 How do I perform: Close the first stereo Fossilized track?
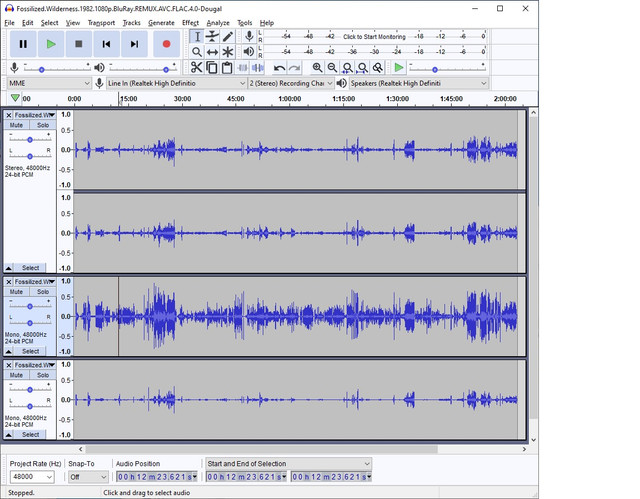[x=9, y=115]
